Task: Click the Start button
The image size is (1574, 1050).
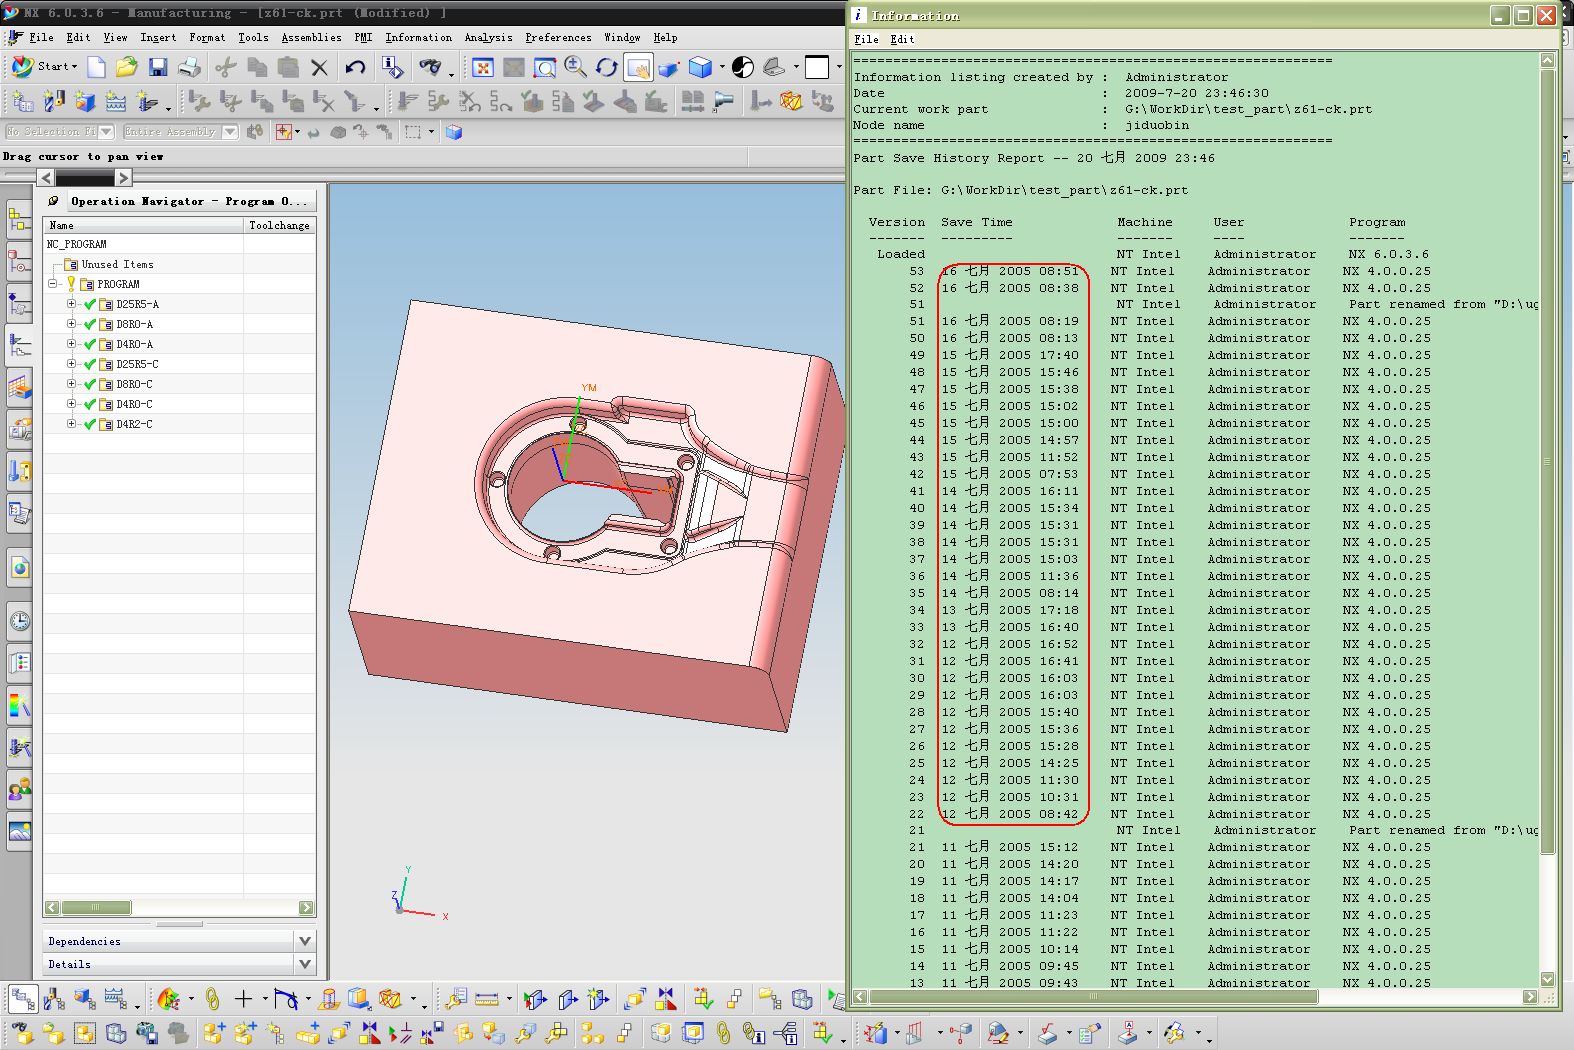Action: pos(44,67)
